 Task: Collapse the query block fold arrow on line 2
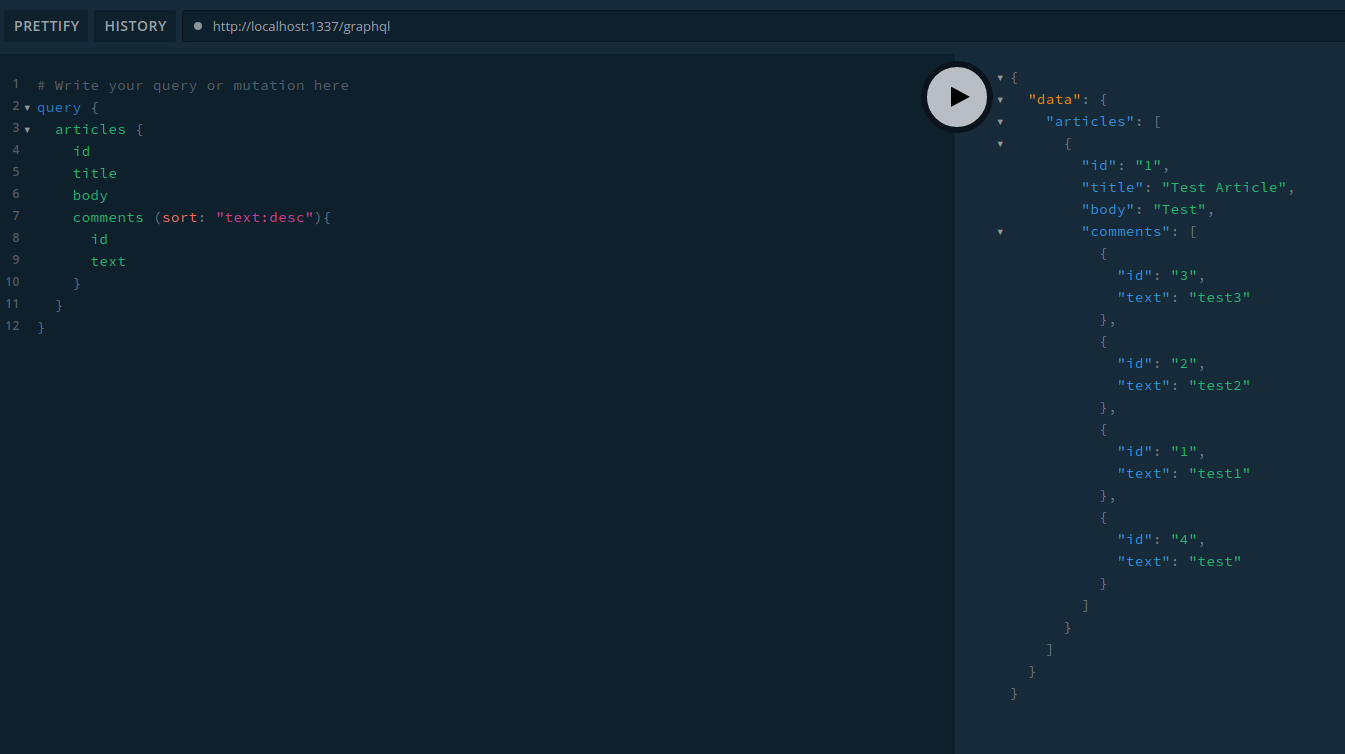click(x=27, y=108)
